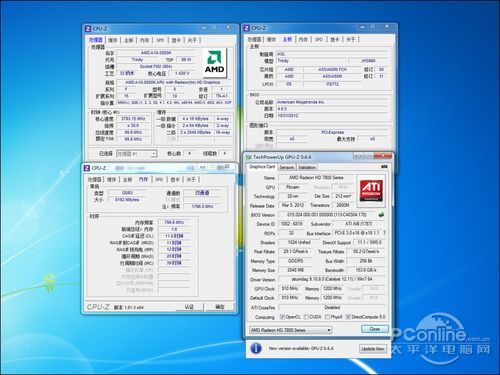Screen dimensions: 500x375
Task: Save BIOS using the green chip icon
Action: (381, 215)
